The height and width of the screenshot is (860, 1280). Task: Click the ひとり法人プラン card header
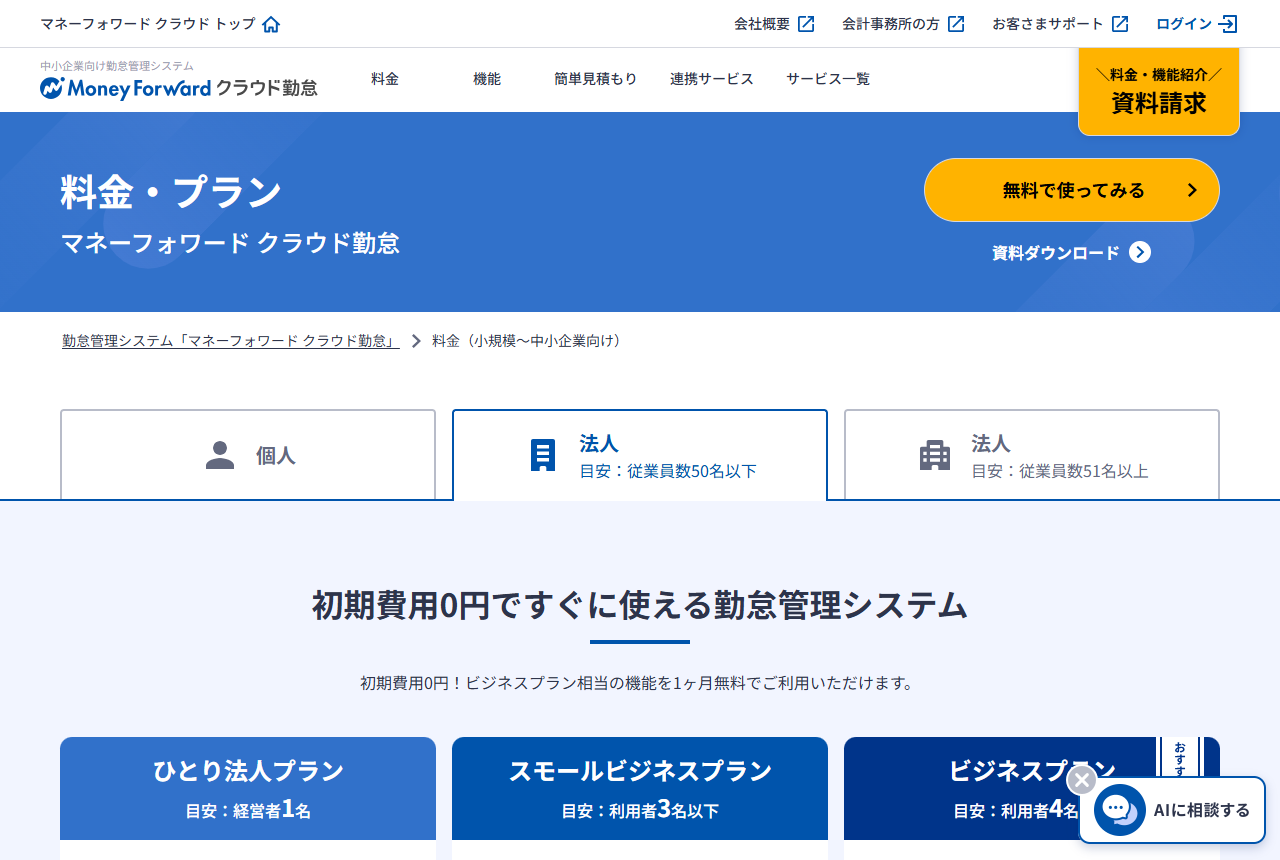pos(248,789)
